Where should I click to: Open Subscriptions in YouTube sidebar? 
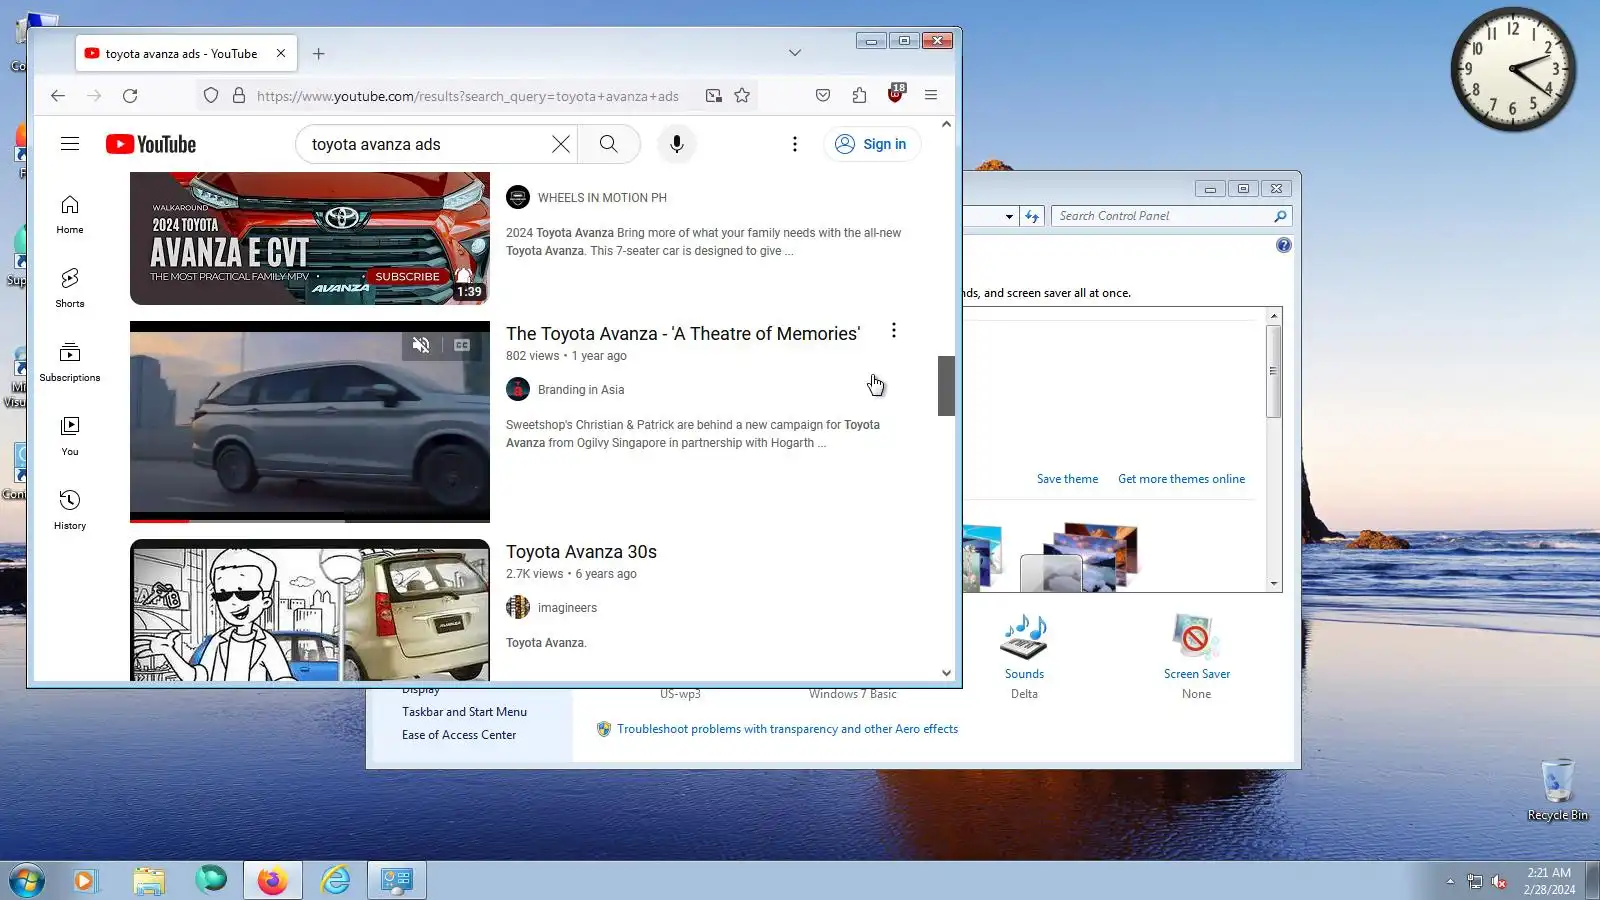tap(70, 362)
